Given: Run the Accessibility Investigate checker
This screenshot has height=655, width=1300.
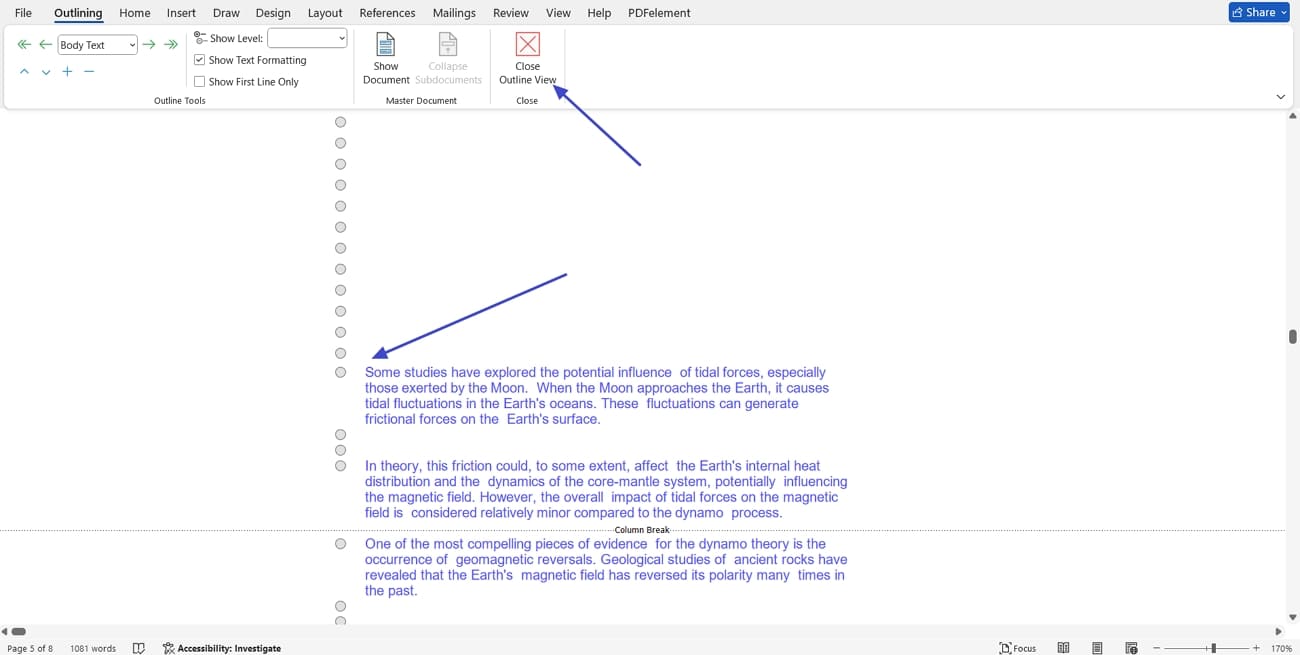Looking at the screenshot, I should 221,648.
